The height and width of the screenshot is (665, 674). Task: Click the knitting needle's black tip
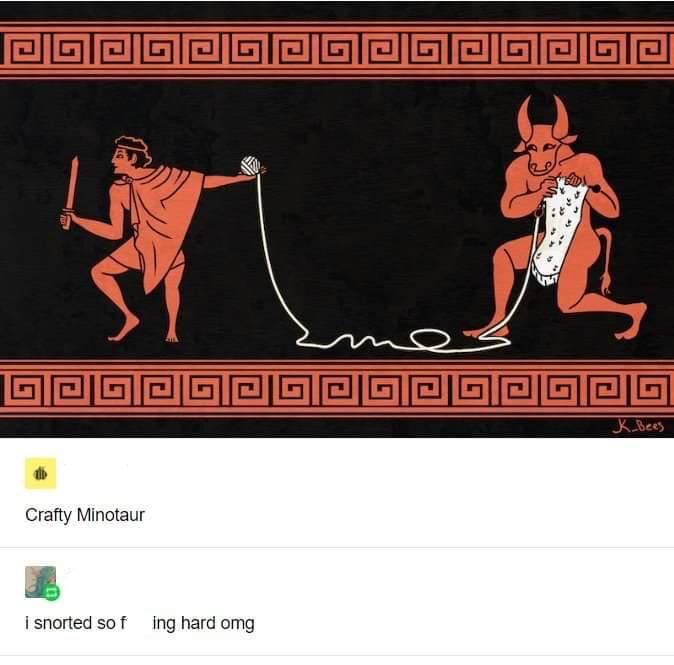pyautogui.click(x=596, y=188)
